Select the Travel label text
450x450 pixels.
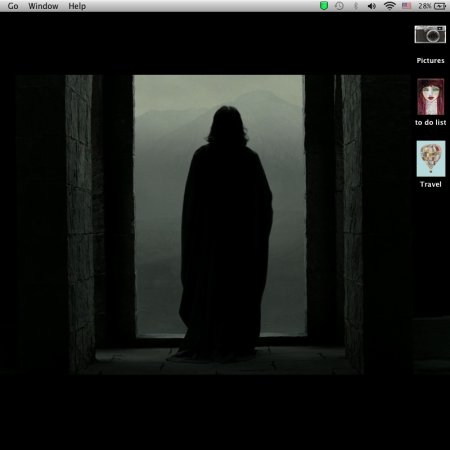point(430,184)
